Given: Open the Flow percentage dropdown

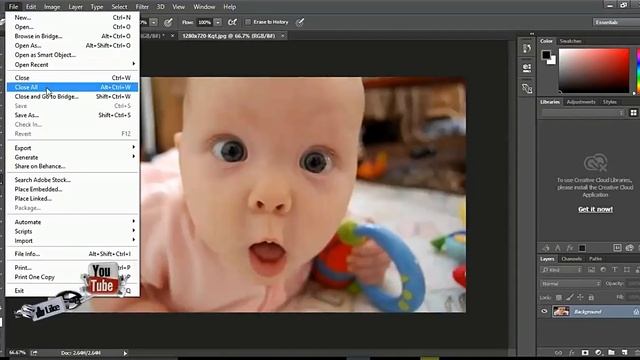Looking at the screenshot, I should [x=218, y=22].
